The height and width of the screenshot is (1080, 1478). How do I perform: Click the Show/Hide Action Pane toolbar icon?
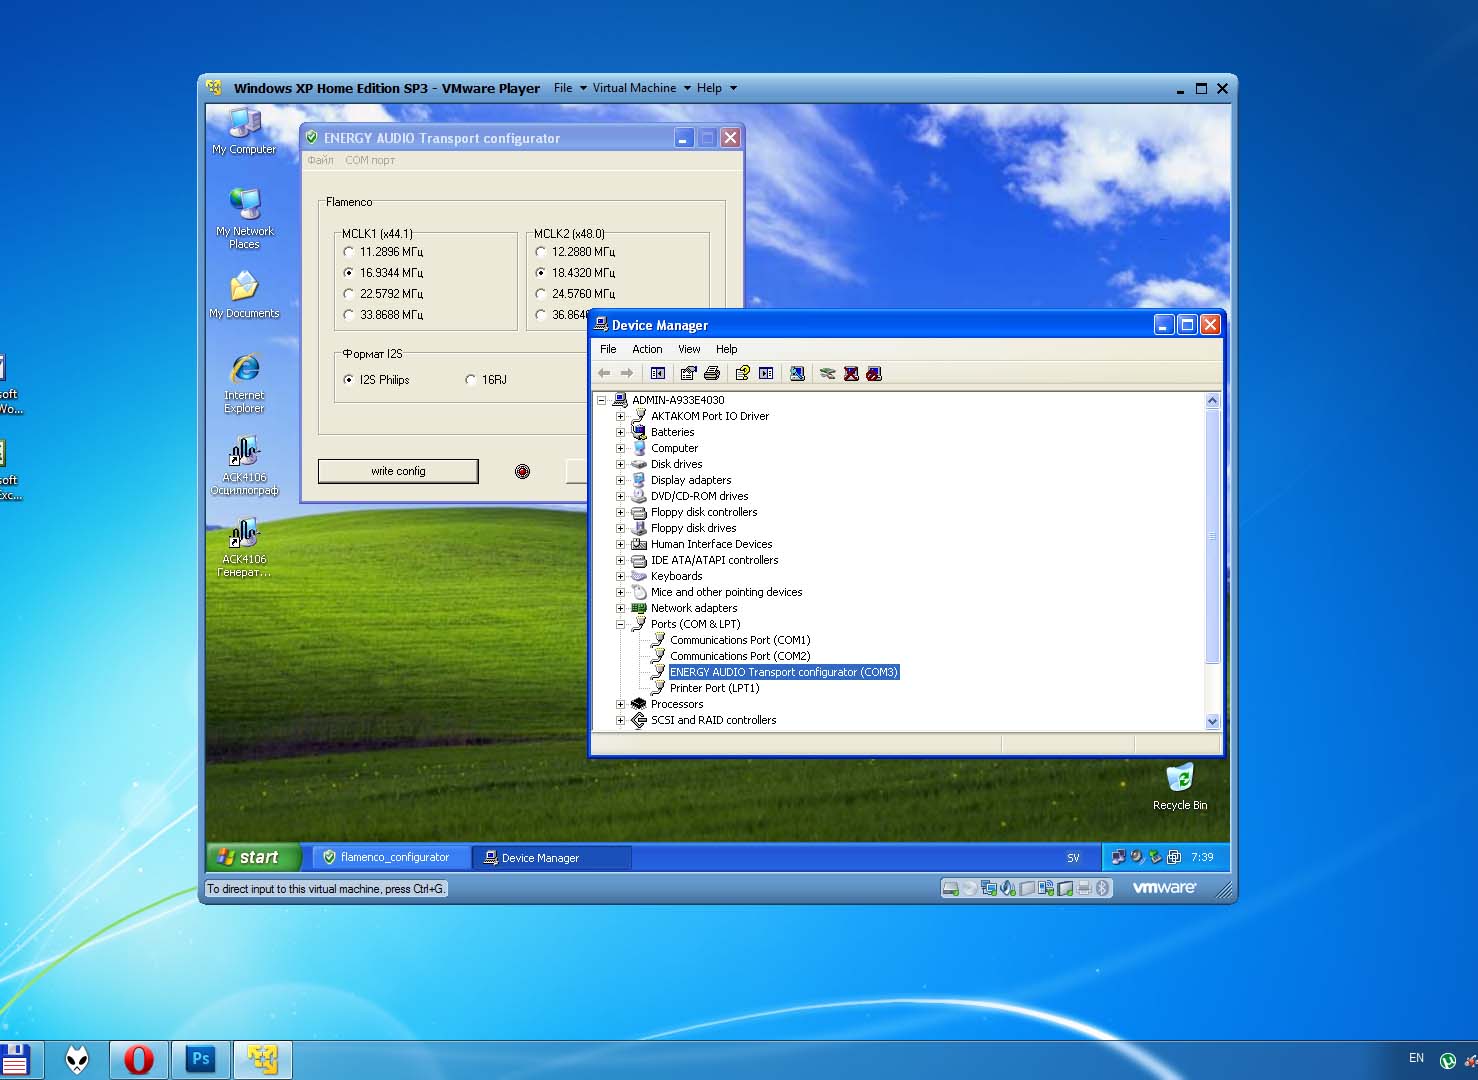pos(766,373)
